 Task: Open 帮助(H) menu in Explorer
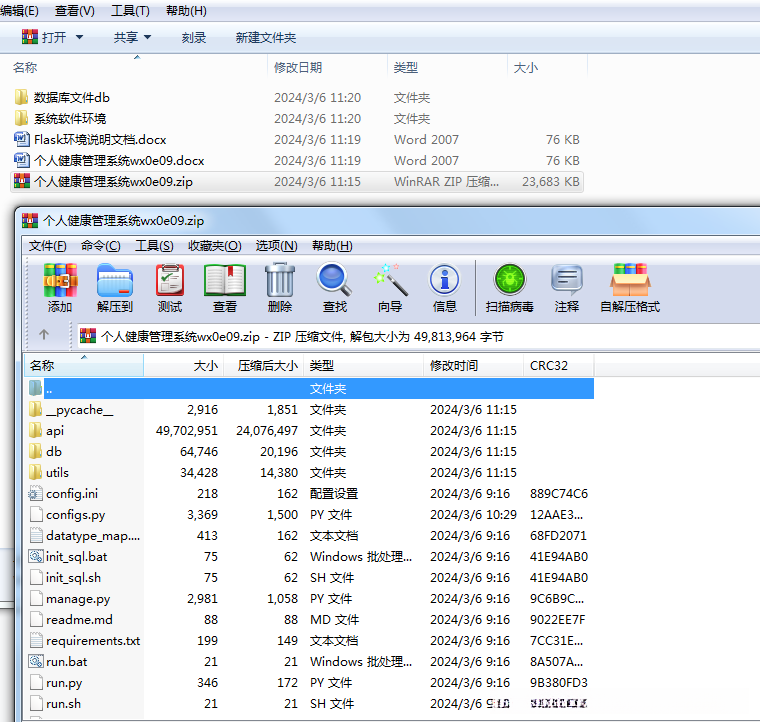point(186,11)
